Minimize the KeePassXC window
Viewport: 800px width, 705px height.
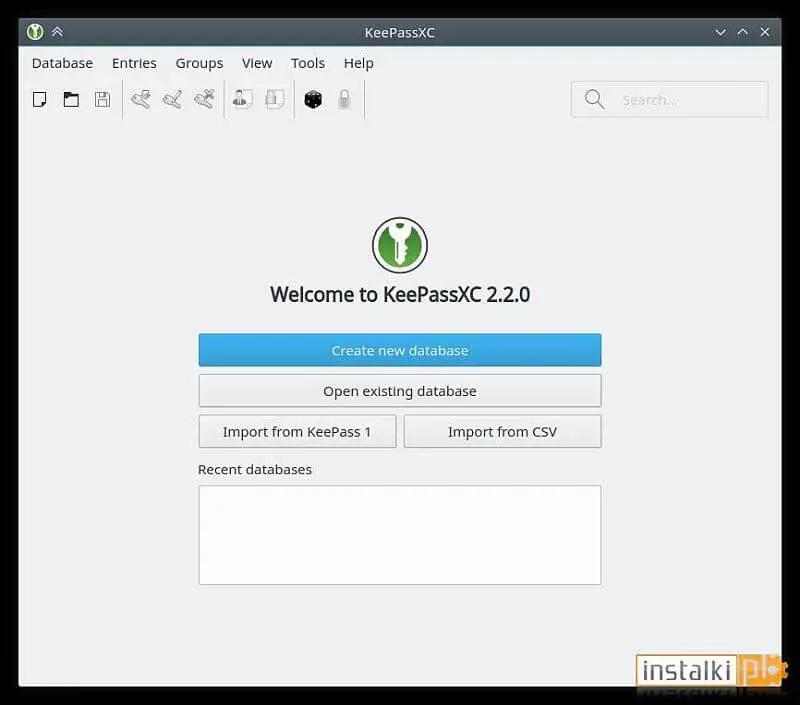pos(720,32)
